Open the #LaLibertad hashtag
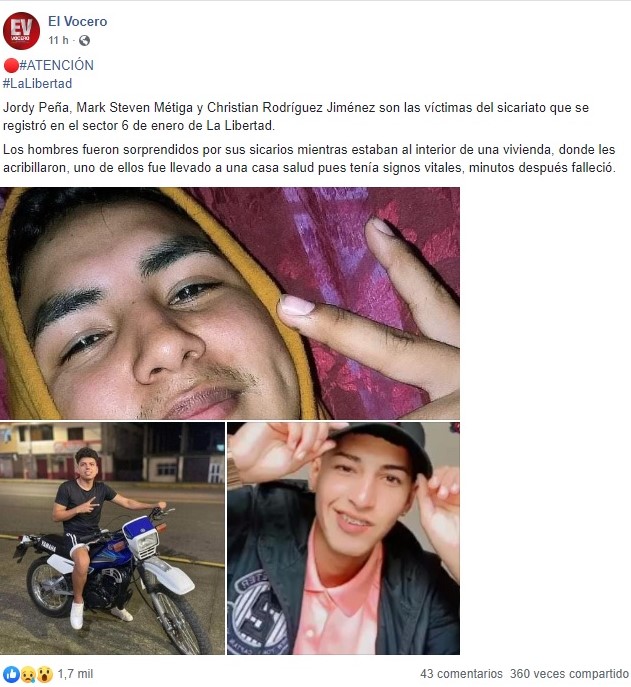The image size is (631, 687). point(37,83)
